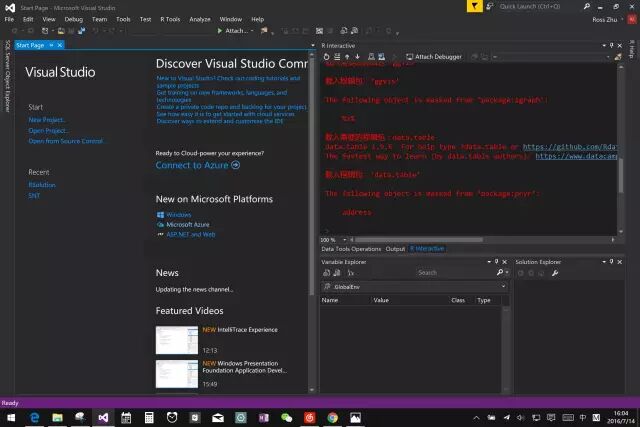640x427 pixels.
Task: Open the Debug menu
Action: coord(73,19)
